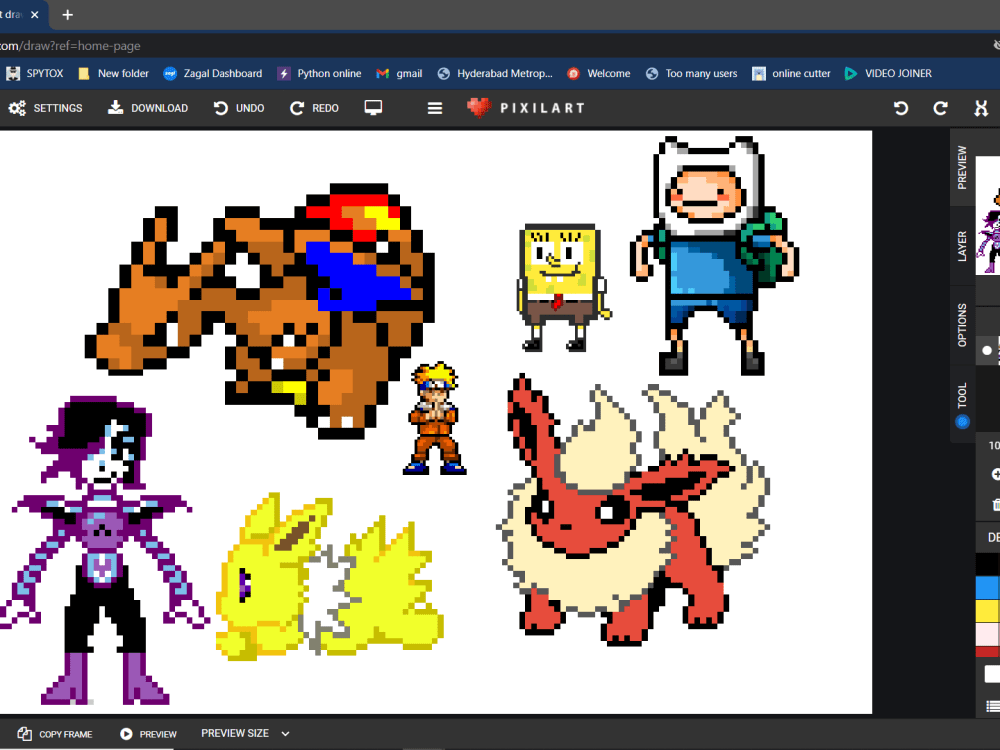Click the trash delete icon in layer panel
The image size is (1000, 750).
pos(996,505)
